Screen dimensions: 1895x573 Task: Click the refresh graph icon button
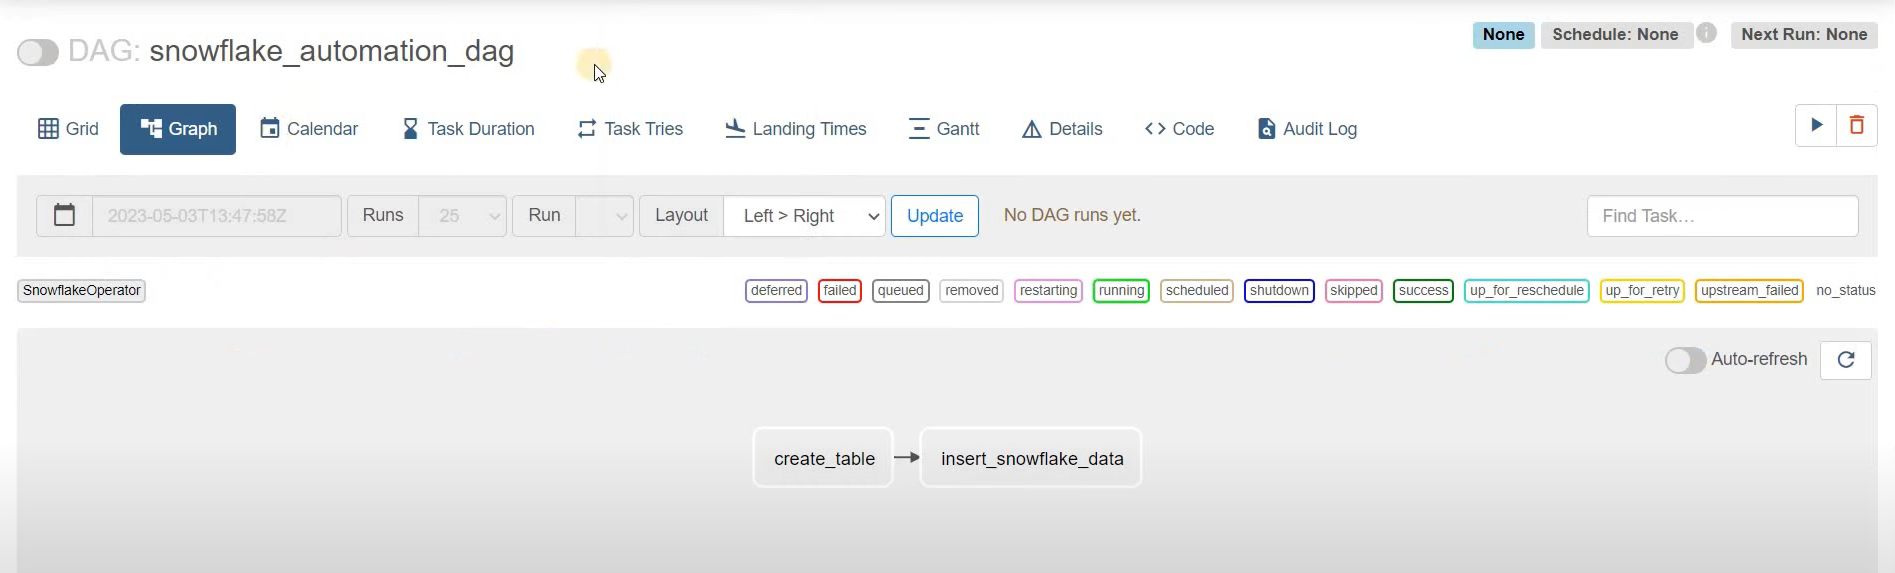(1846, 360)
